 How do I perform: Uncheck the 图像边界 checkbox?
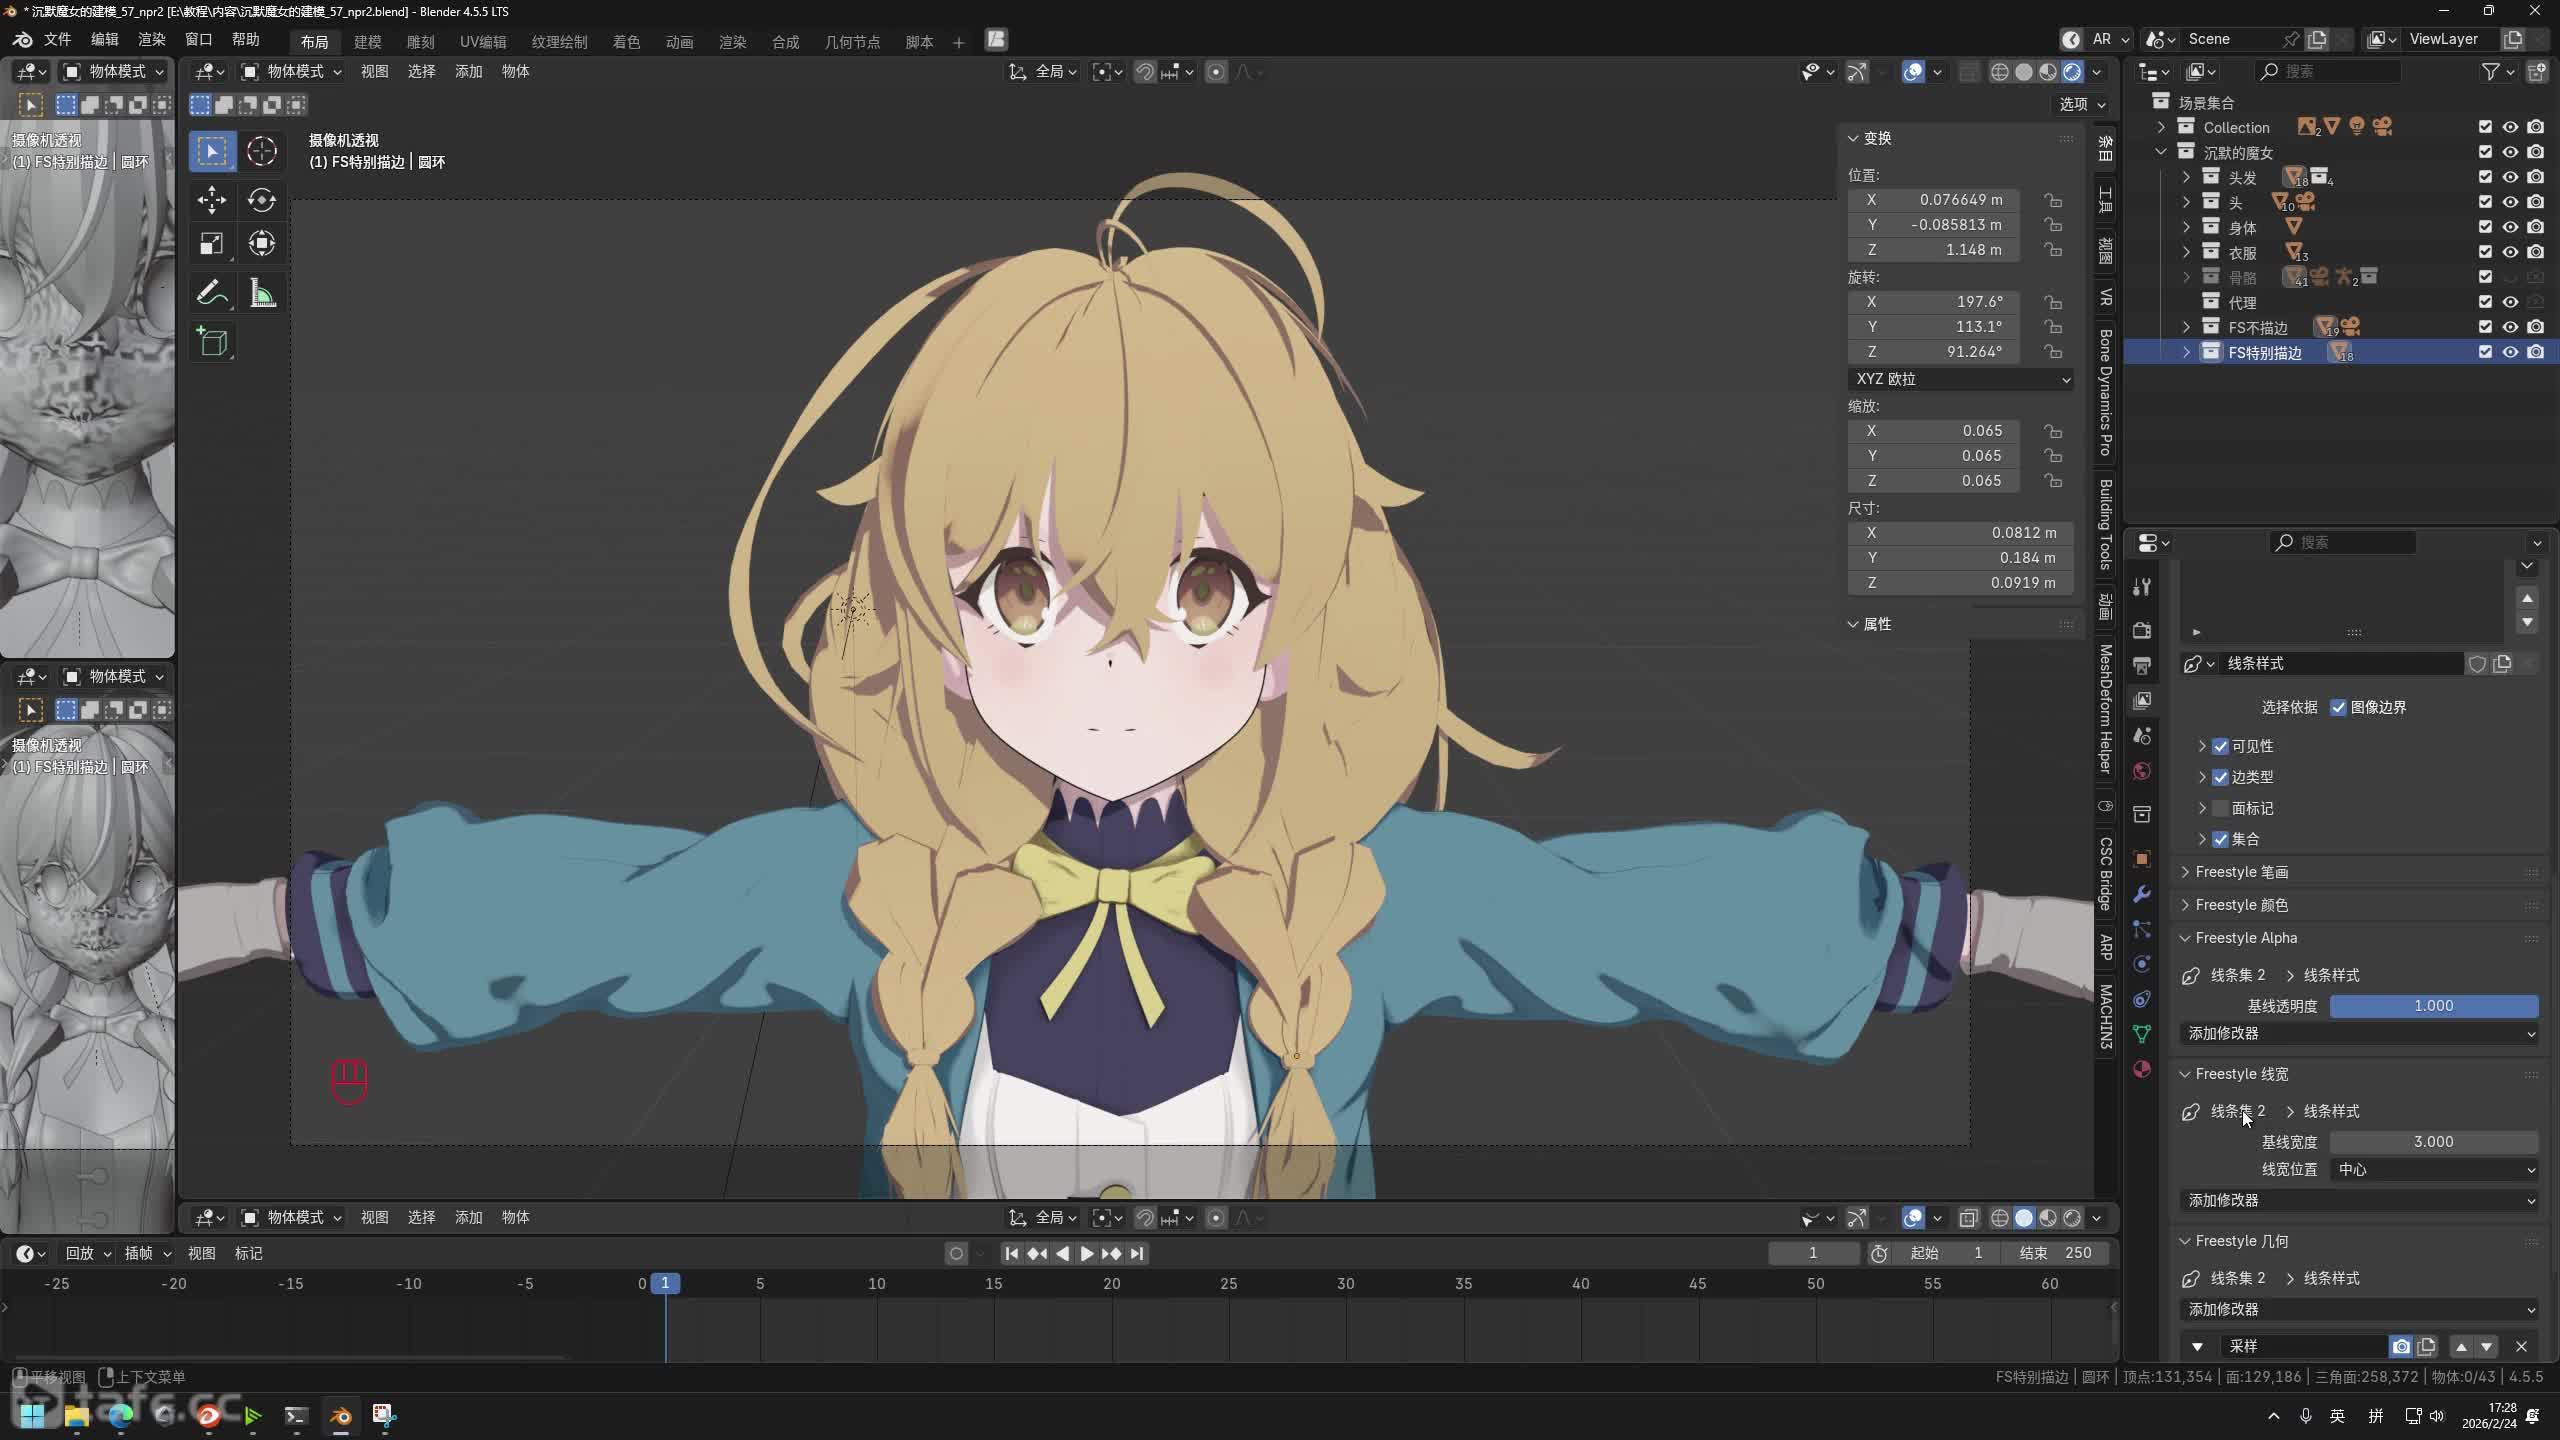2338,708
